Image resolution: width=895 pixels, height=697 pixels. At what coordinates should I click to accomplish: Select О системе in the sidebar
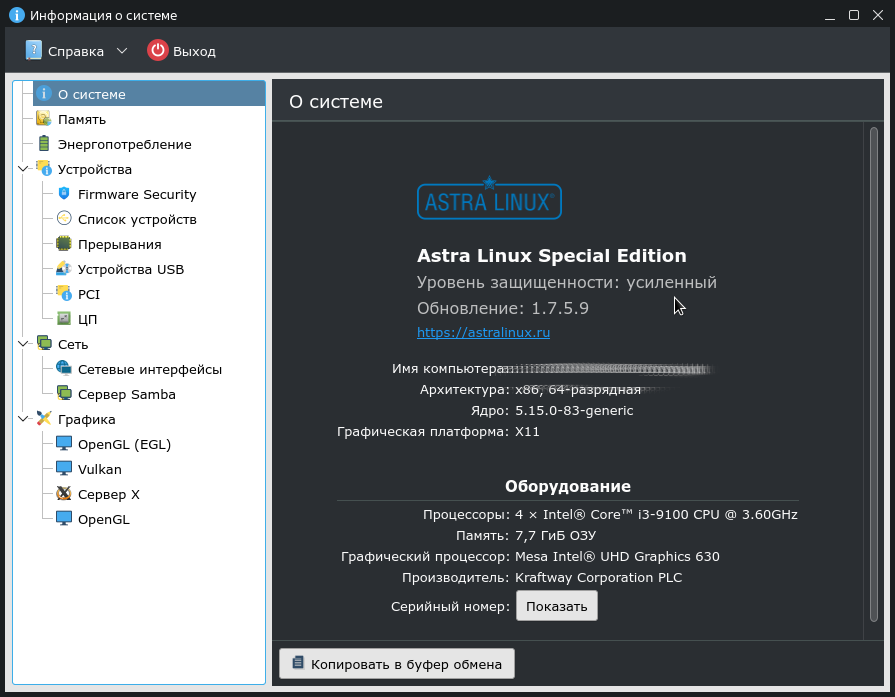[x=150, y=94]
